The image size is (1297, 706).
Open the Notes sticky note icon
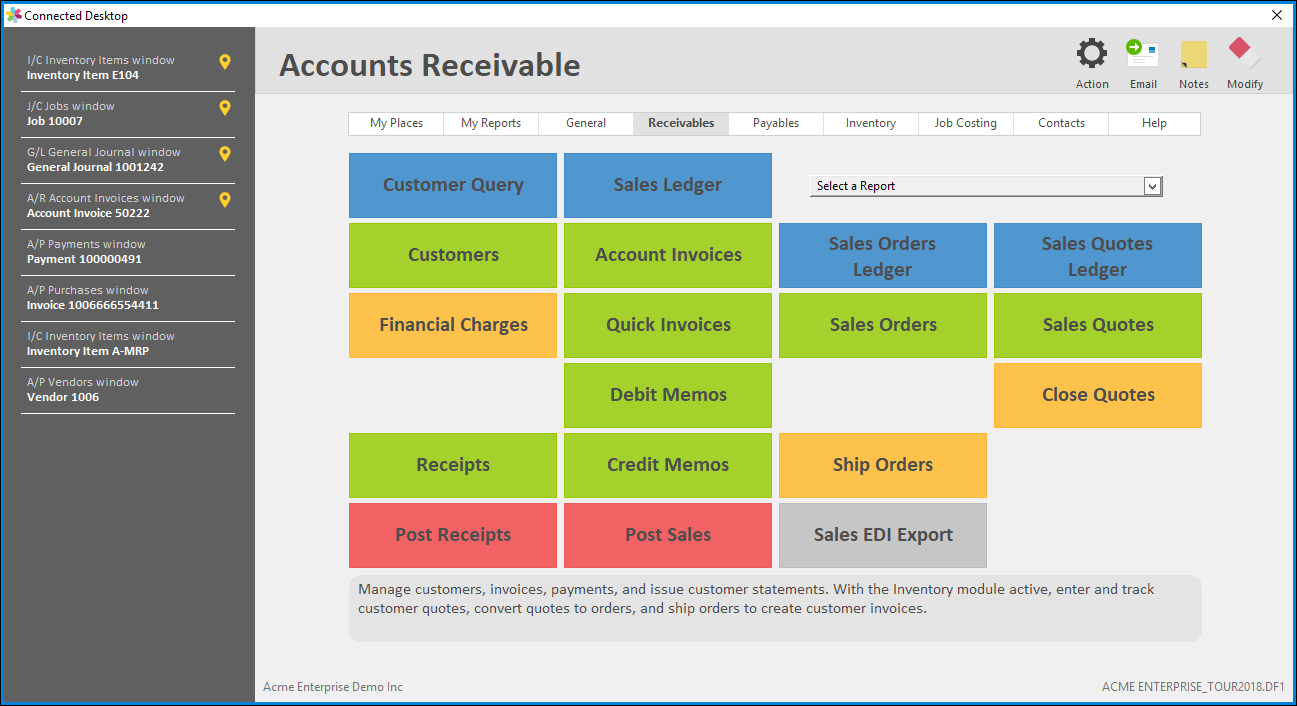(x=1193, y=55)
